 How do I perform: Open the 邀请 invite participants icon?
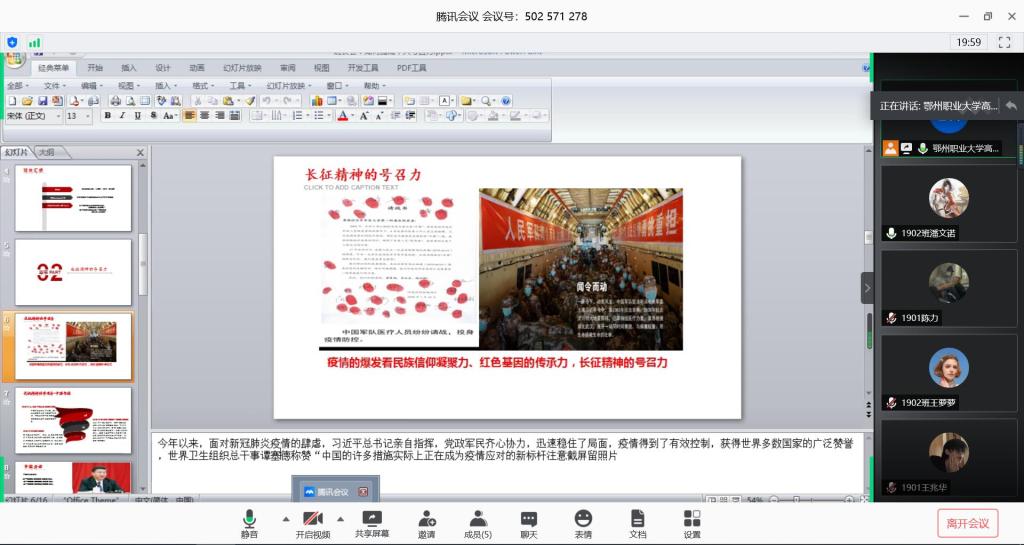point(427,523)
